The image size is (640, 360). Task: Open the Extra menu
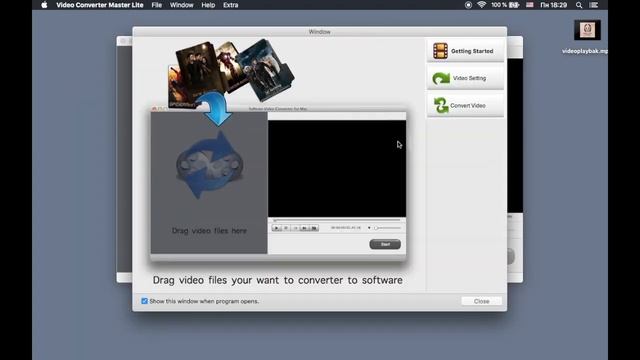coord(231,5)
